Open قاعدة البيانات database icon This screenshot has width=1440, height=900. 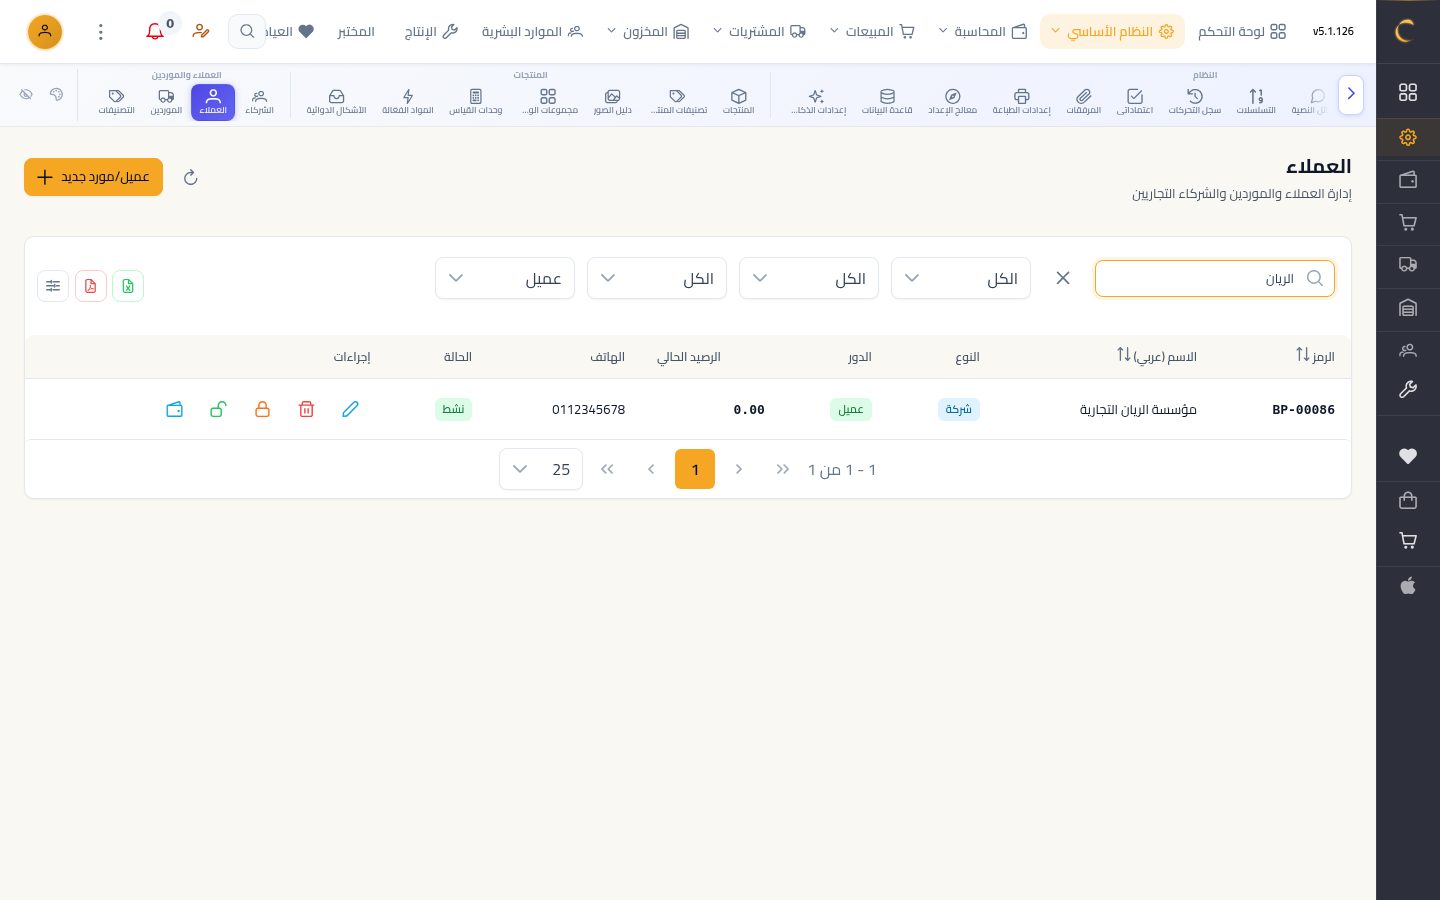point(887,101)
